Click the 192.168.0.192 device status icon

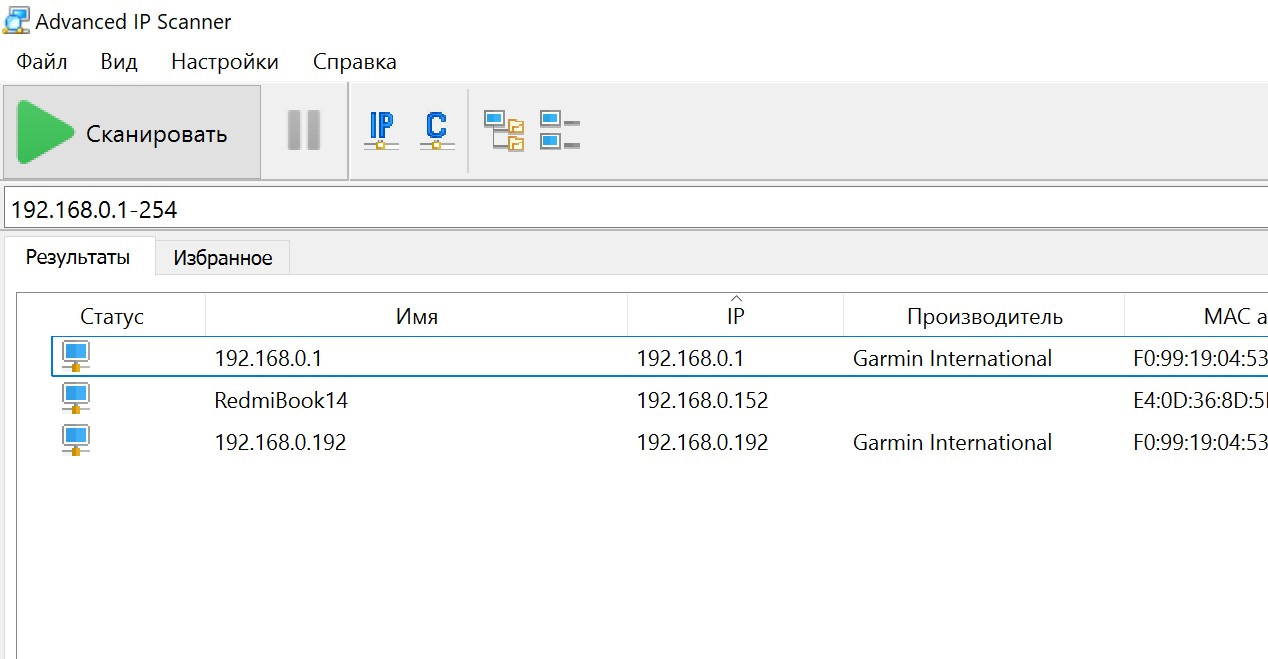click(x=76, y=441)
